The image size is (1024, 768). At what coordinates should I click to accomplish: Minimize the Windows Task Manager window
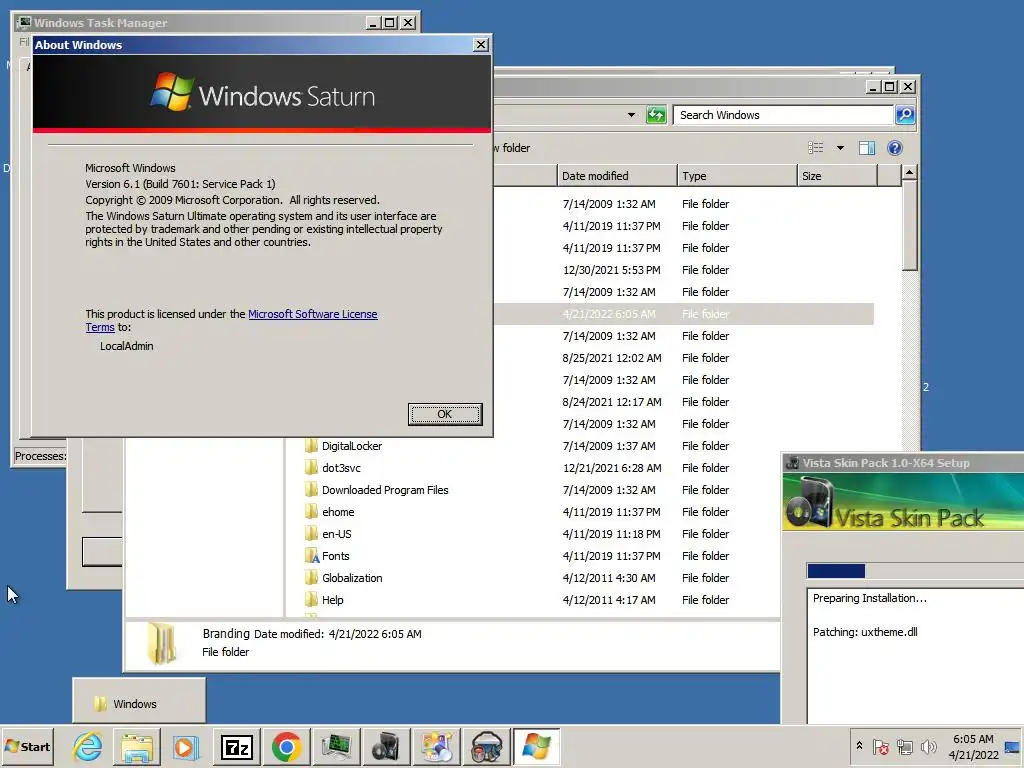click(373, 23)
